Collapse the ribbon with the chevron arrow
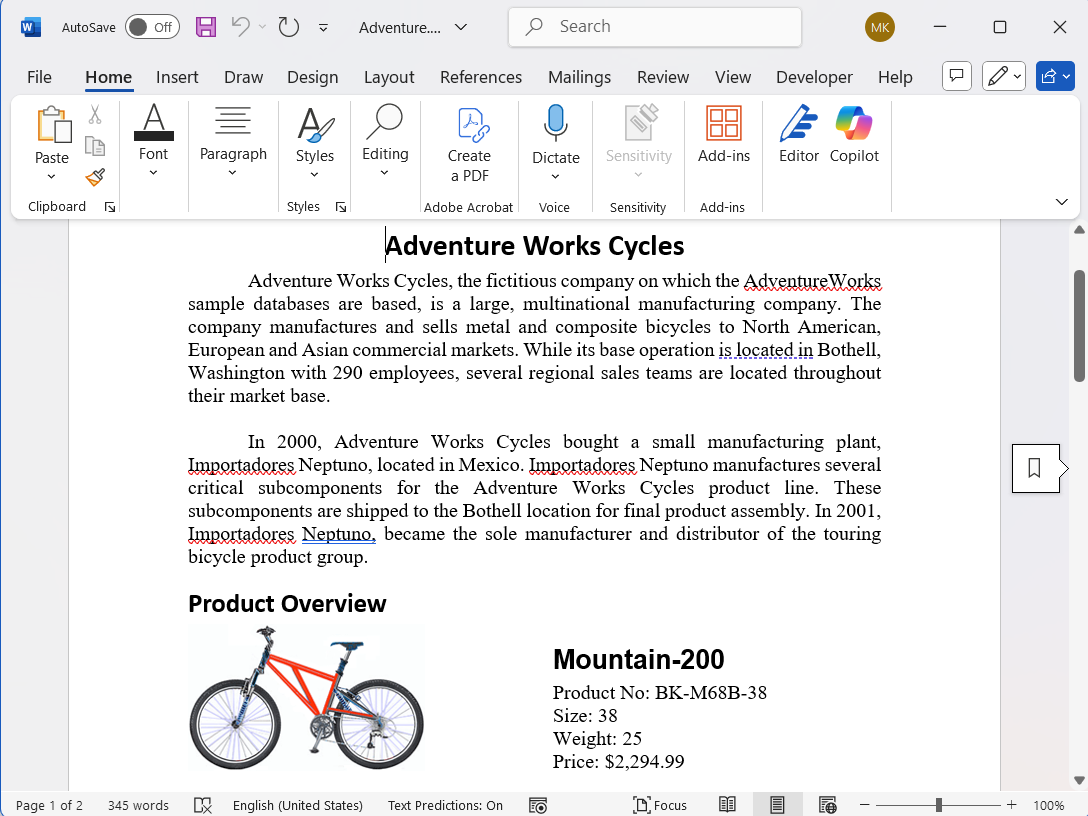1088x816 pixels. tap(1062, 202)
